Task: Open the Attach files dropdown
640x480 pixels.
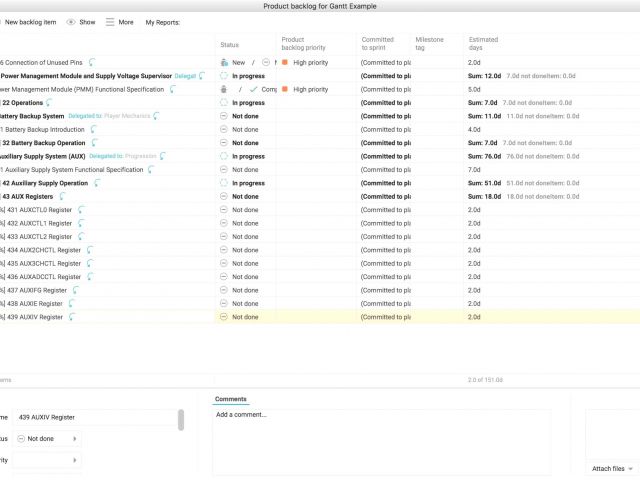Action: click(612, 468)
